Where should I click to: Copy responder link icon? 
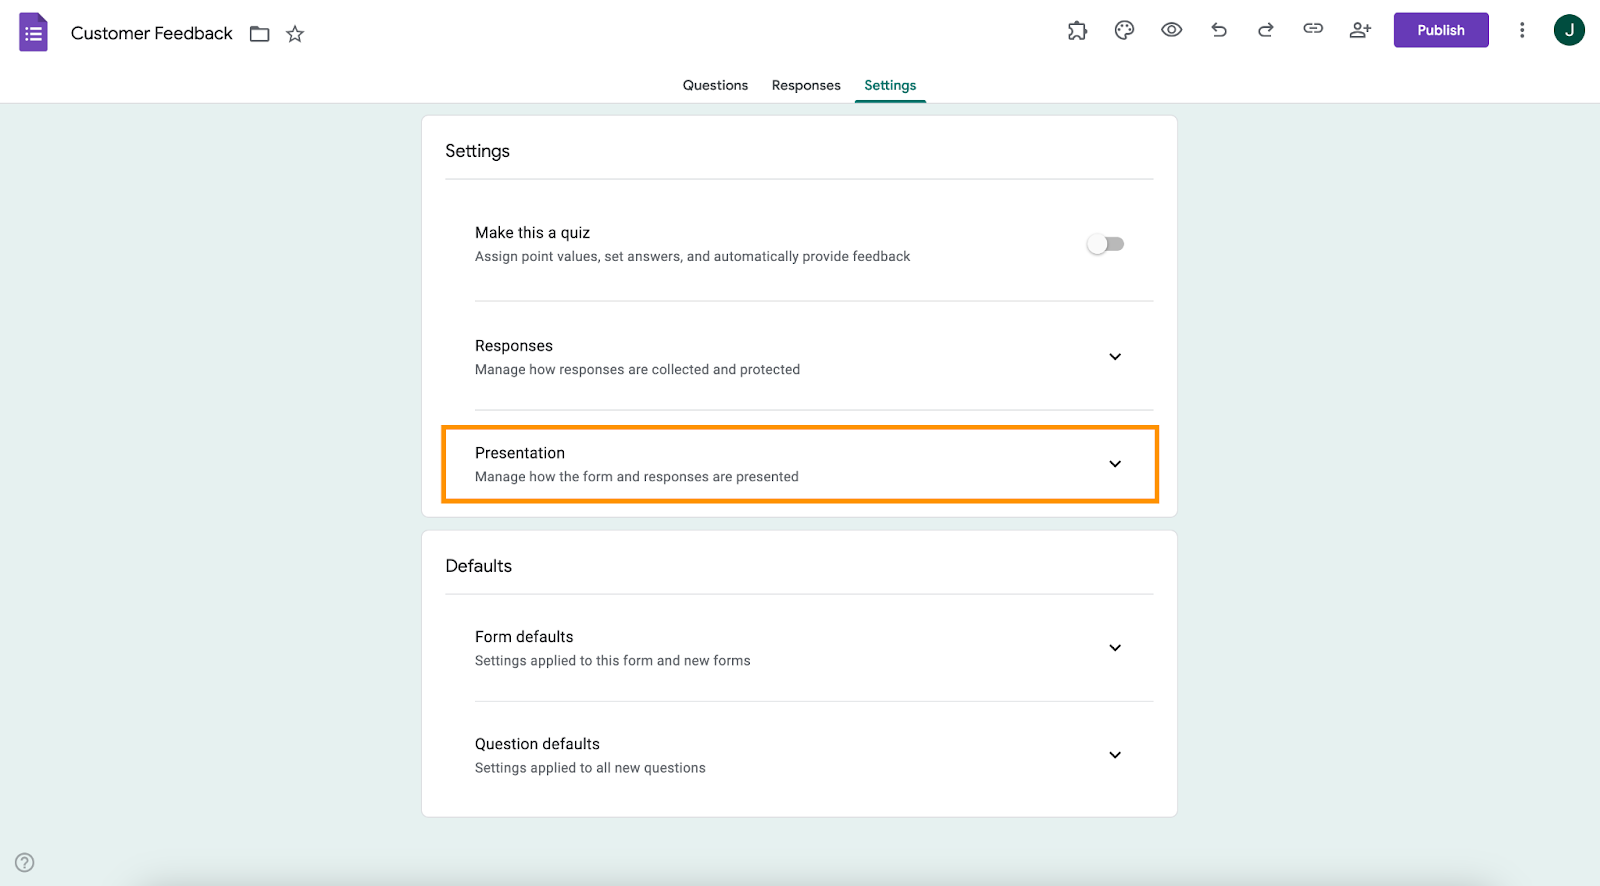pyautogui.click(x=1313, y=29)
